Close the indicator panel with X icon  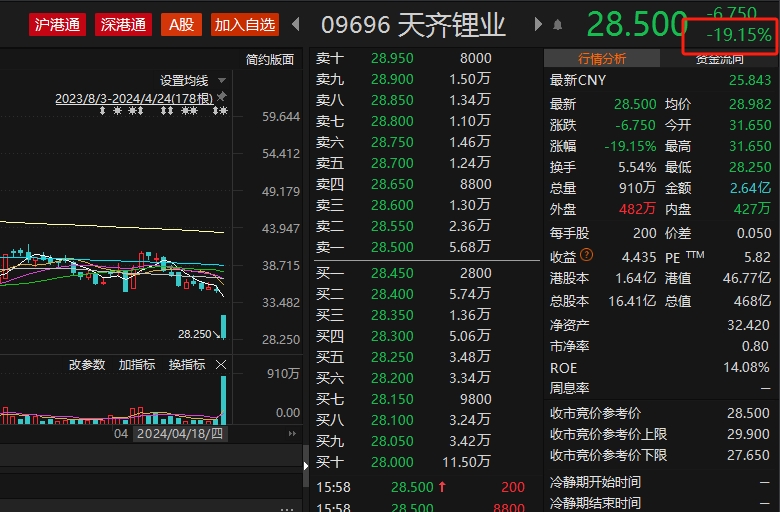coord(221,365)
